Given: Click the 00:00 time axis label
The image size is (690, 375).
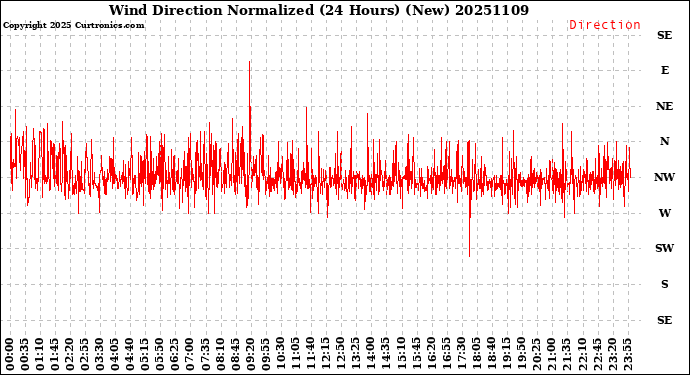Looking at the screenshot, I should tap(10, 354).
